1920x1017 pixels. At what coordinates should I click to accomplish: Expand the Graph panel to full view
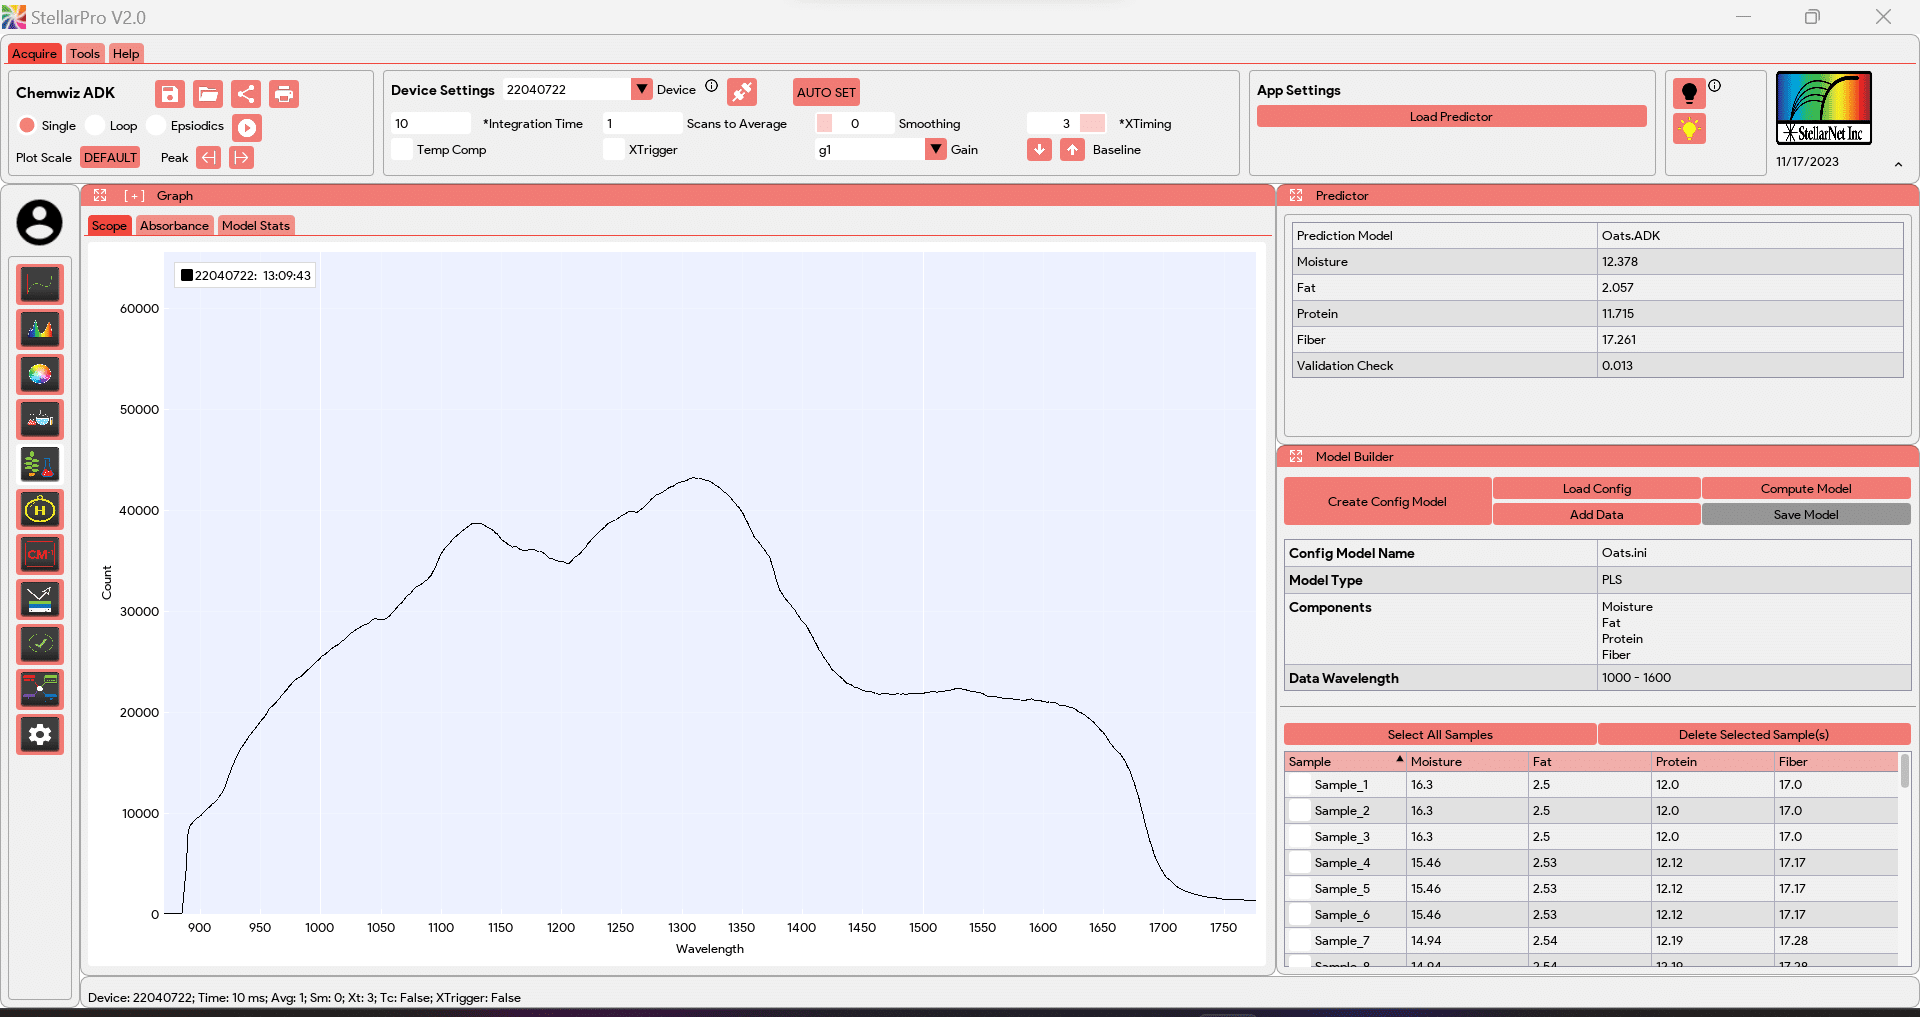click(100, 196)
